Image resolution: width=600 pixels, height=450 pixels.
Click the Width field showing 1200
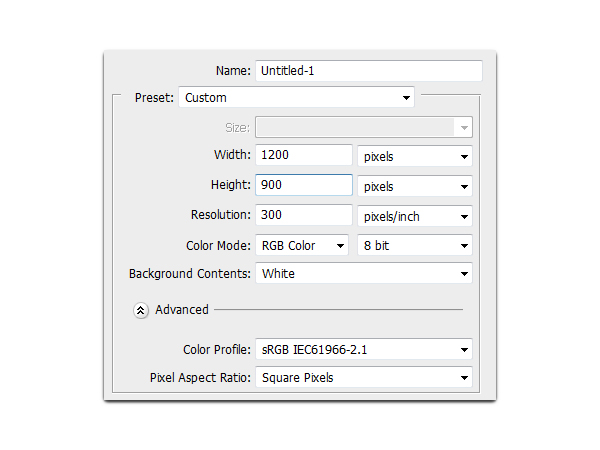303,156
